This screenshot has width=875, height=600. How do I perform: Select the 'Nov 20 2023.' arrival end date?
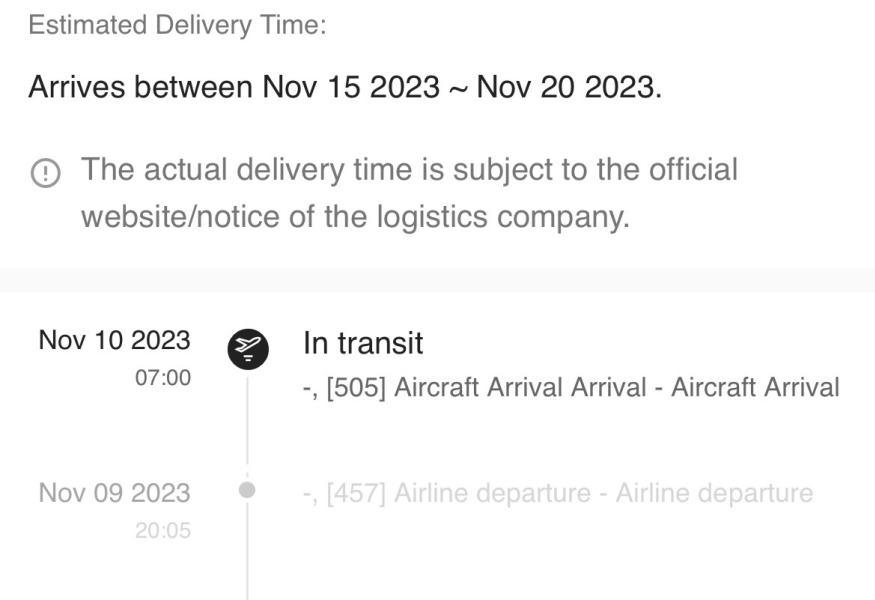point(568,87)
